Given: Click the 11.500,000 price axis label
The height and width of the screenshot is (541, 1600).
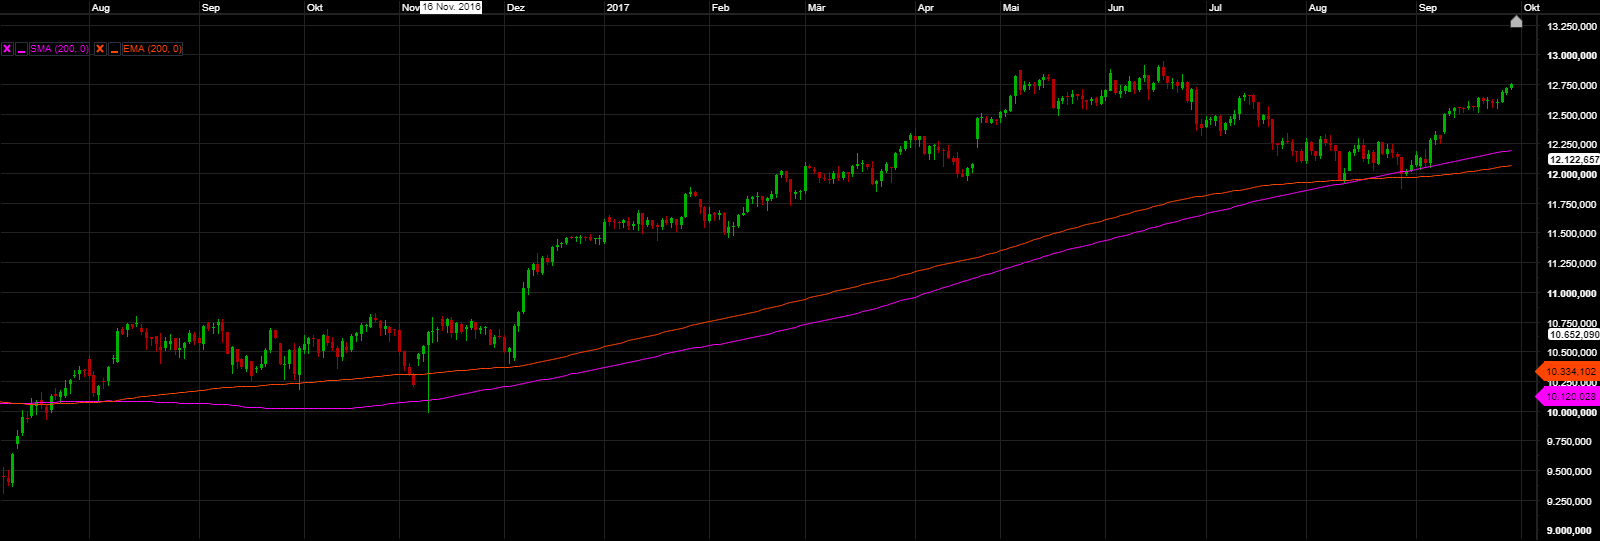Looking at the screenshot, I should pos(1571,234).
